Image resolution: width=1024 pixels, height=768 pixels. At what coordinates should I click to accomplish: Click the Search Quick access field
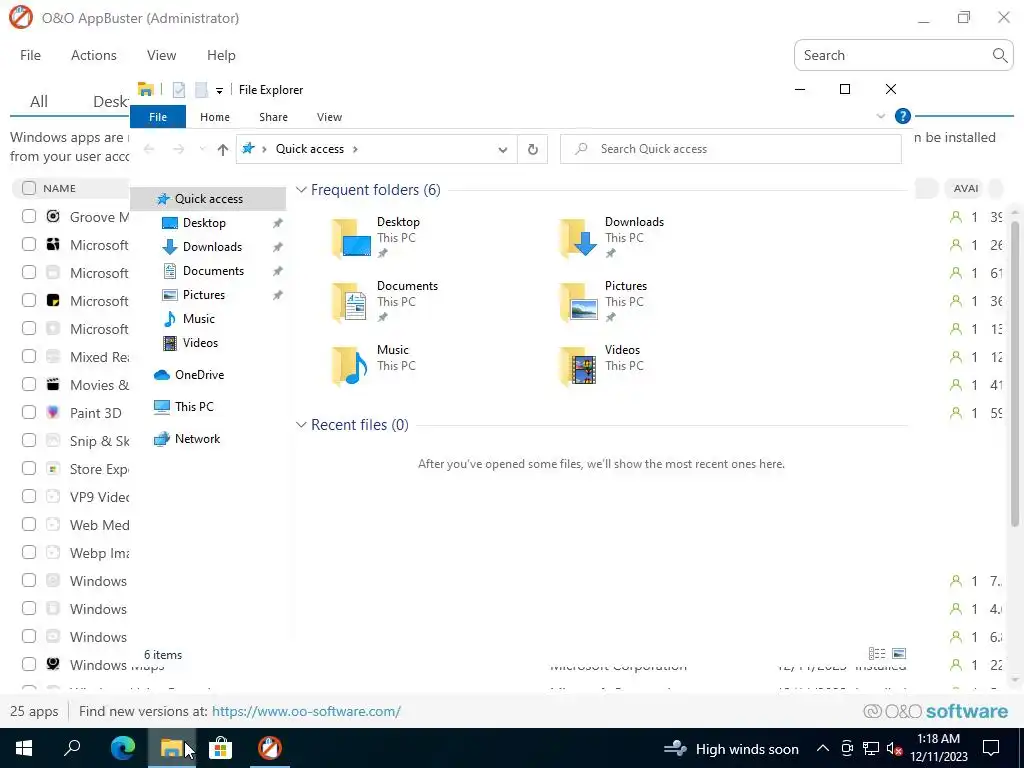731,150
